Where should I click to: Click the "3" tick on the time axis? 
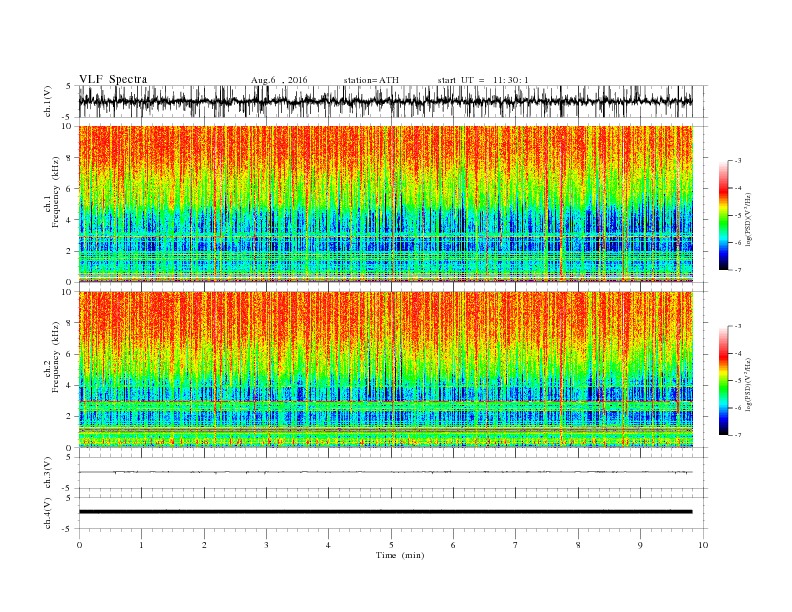pyautogui.click(x=266, y=545)
